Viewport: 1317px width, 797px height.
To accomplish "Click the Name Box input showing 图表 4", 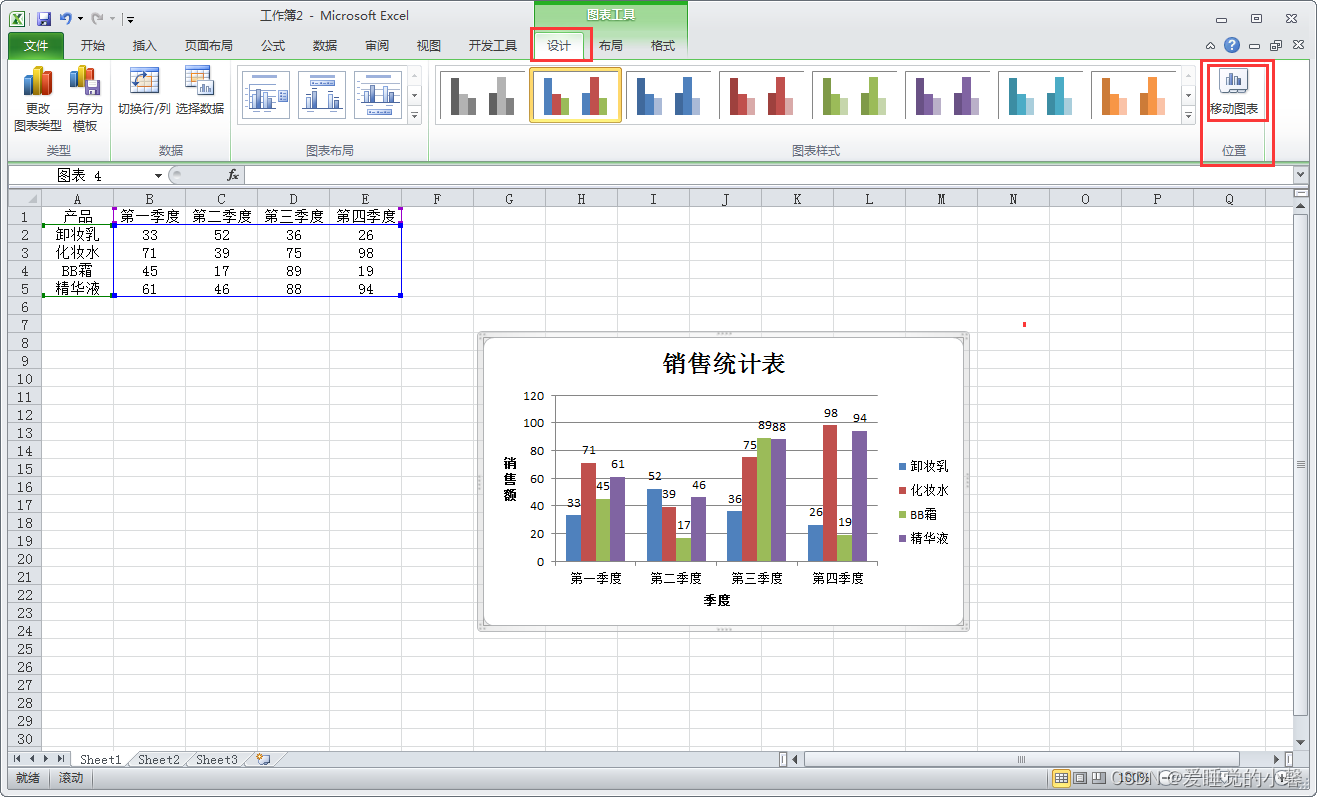I will [x=80, y=175].
